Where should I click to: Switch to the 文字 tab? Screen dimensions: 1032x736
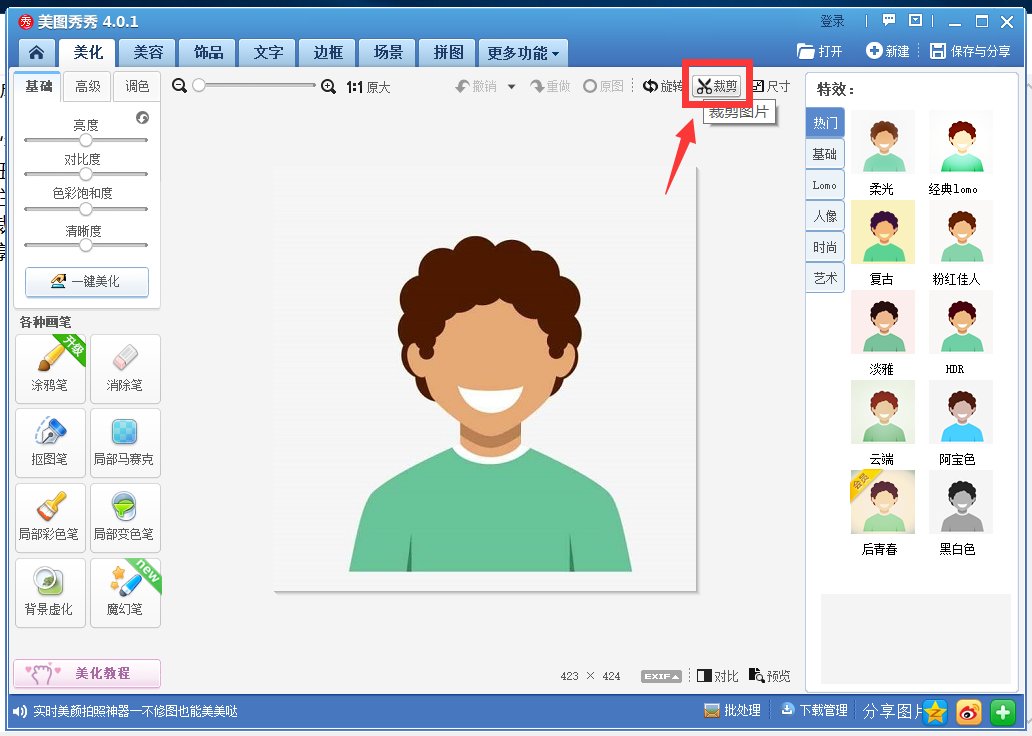click(x=269, y=53)
